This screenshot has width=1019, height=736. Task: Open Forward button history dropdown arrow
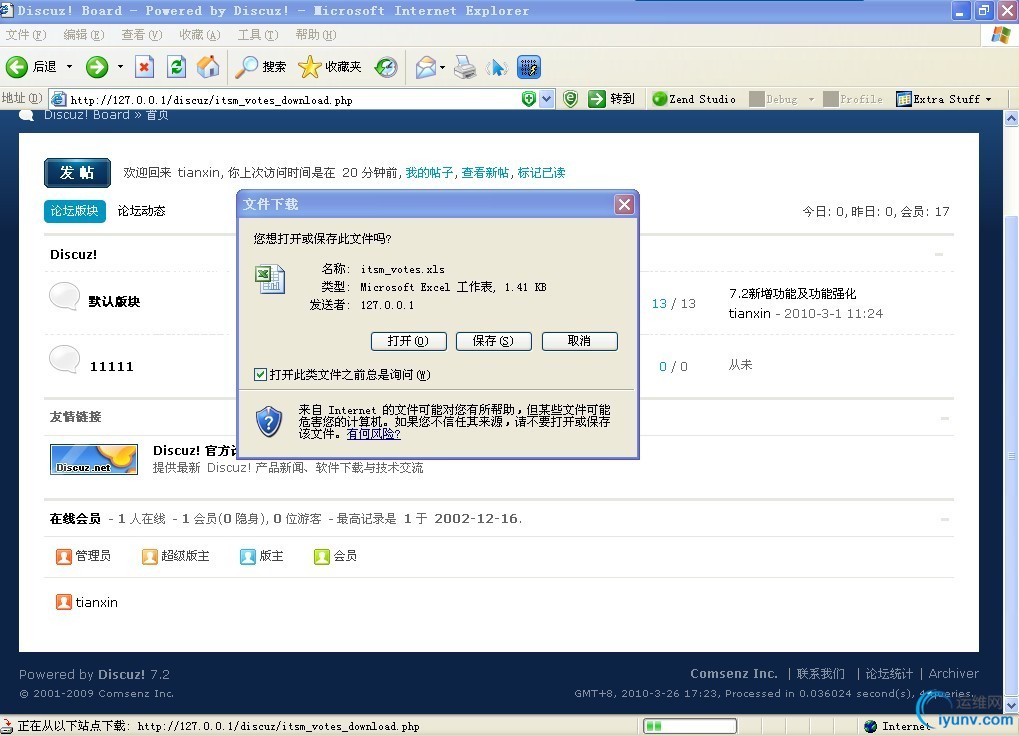(x=120, y=67)
